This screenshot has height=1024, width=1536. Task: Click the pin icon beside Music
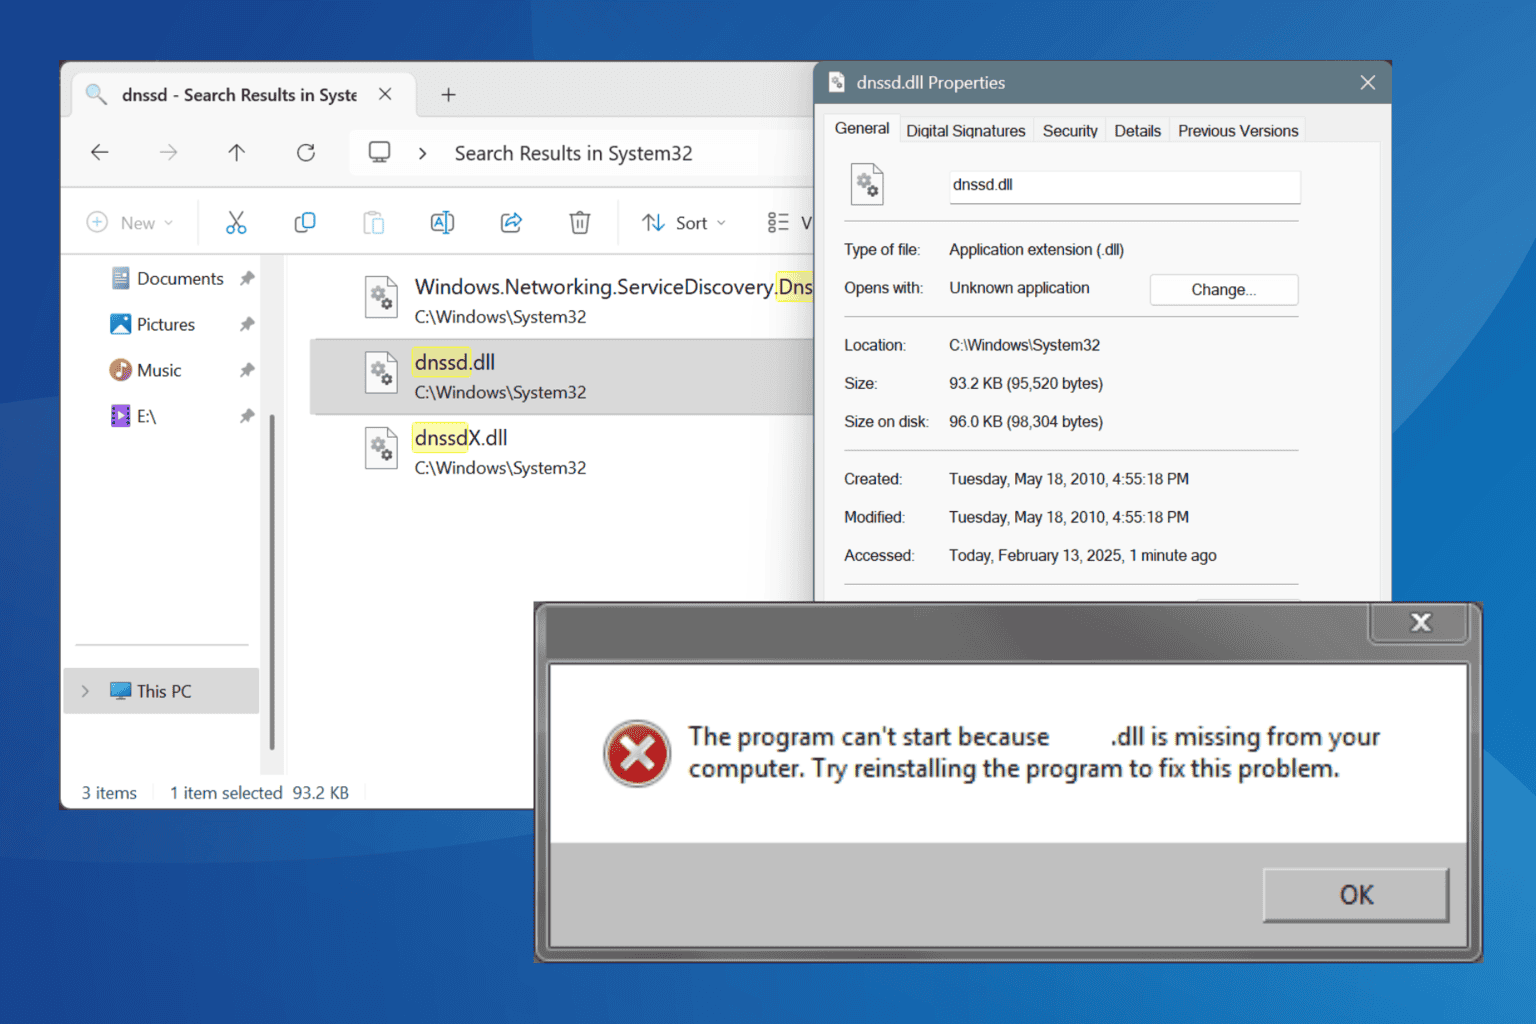[247, 370]
